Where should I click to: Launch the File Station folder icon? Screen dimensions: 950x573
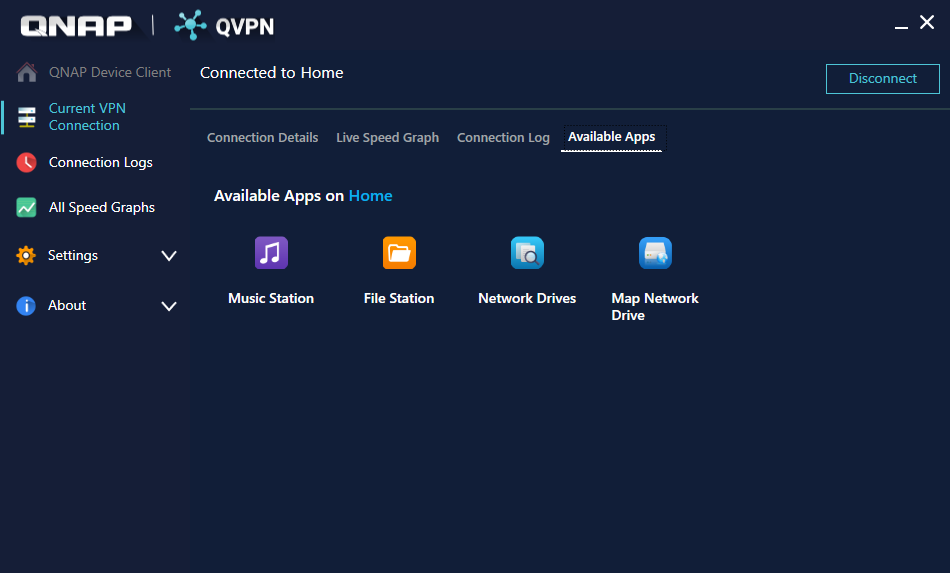tap(399, 253)
